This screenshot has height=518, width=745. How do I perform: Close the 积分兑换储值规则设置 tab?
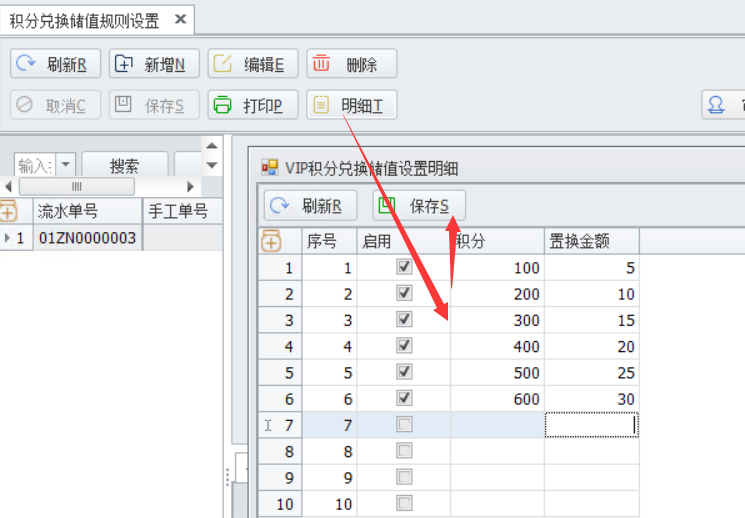coord(179,19)
